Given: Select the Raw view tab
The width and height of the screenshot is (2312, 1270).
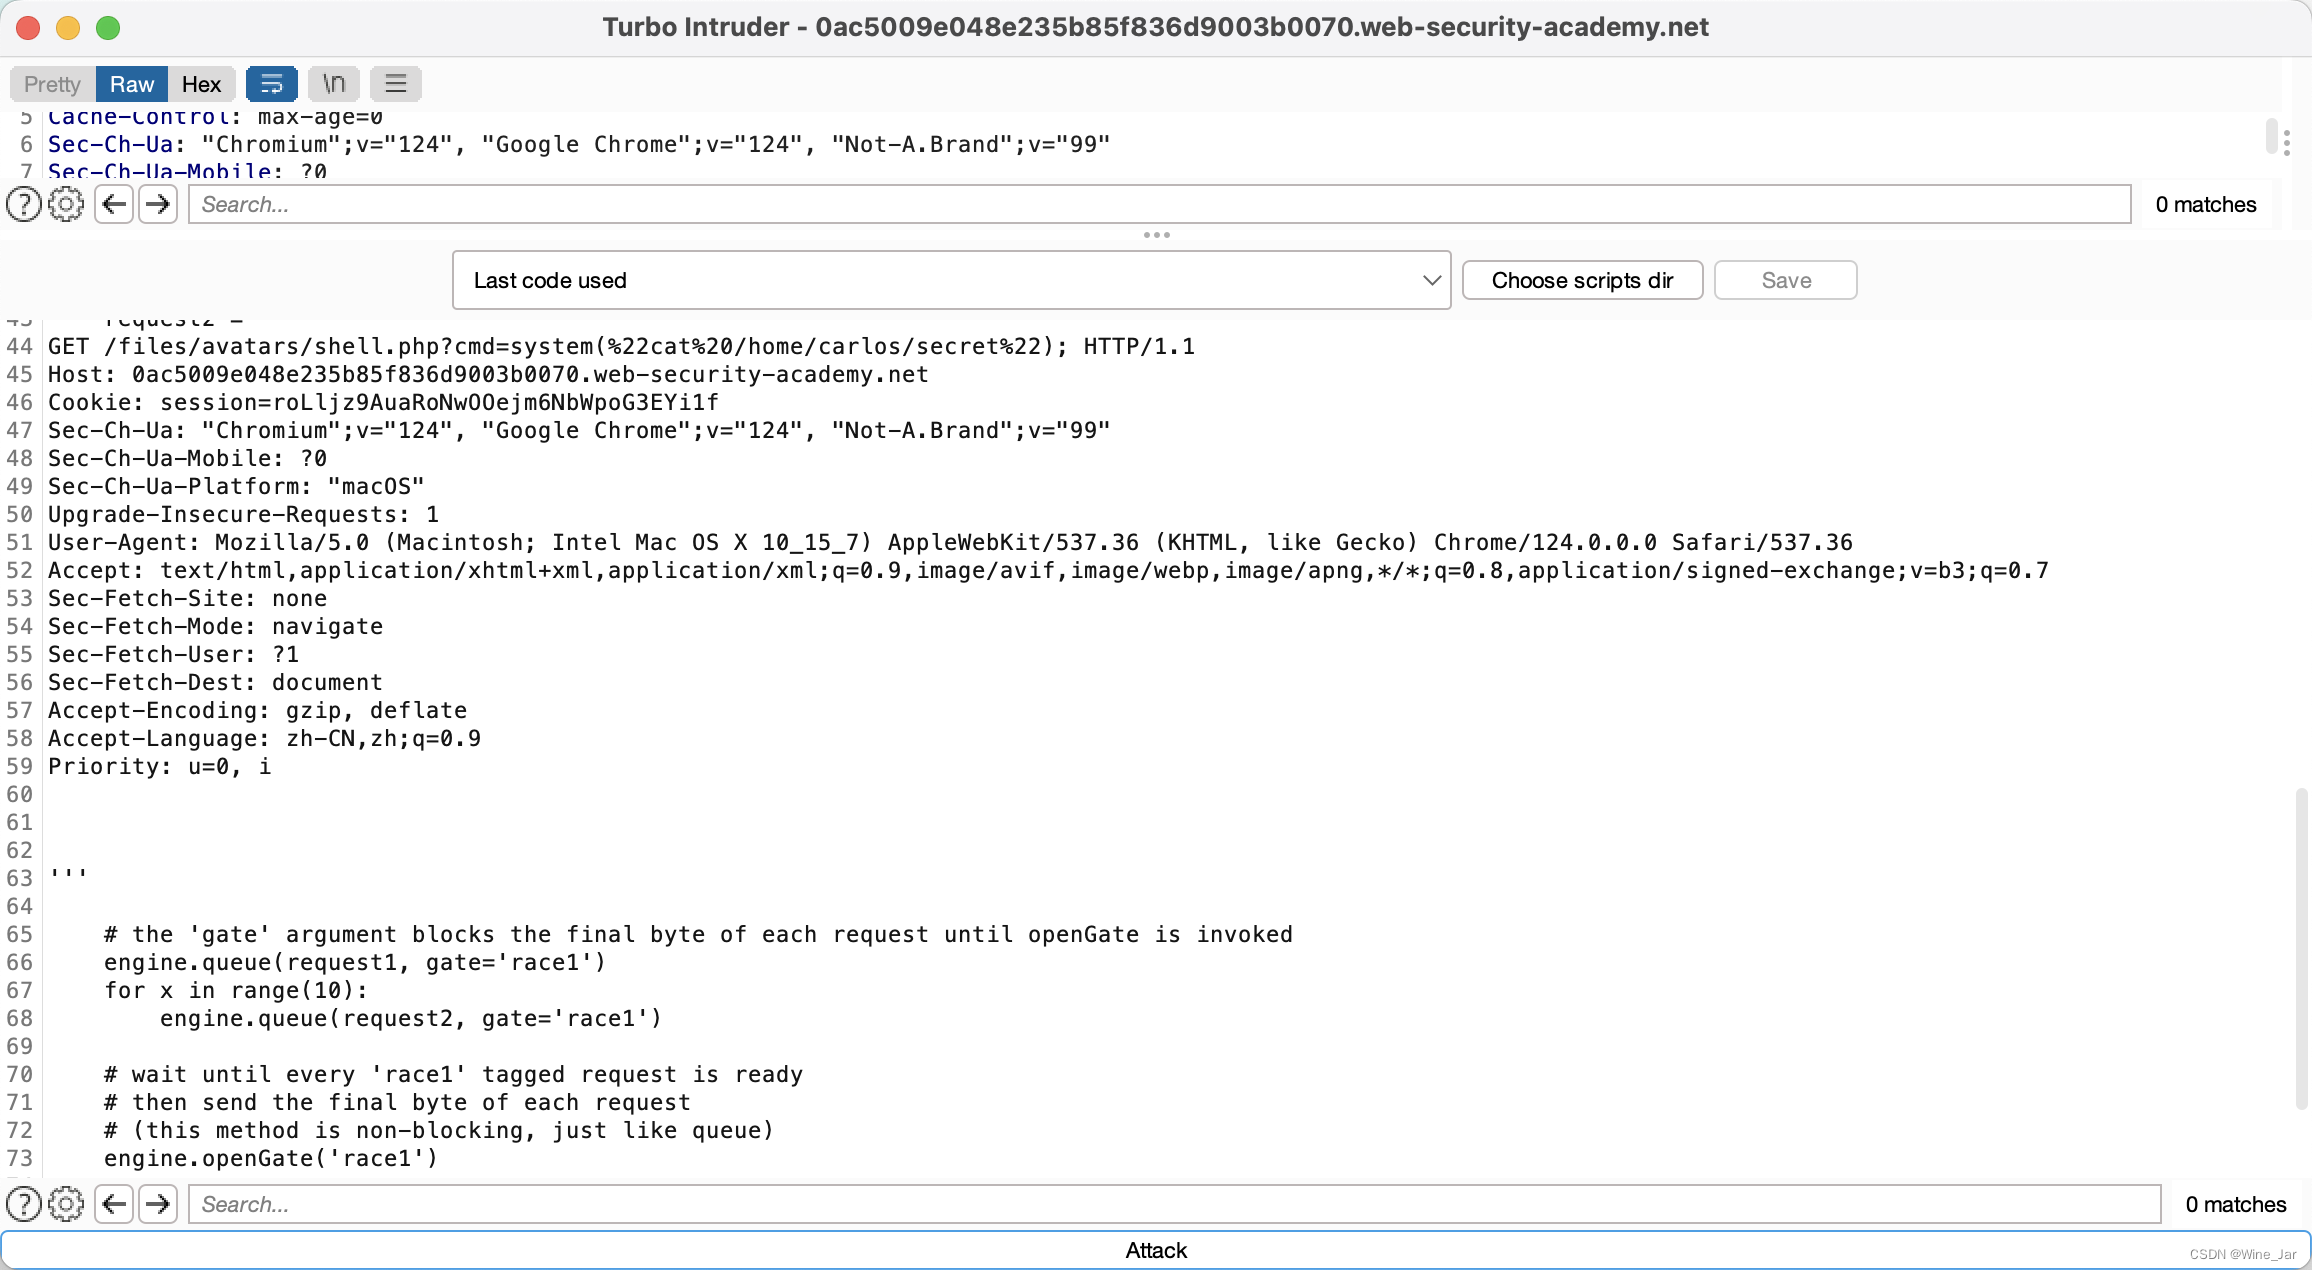Looking at the screenshot, I should [132, 84].
